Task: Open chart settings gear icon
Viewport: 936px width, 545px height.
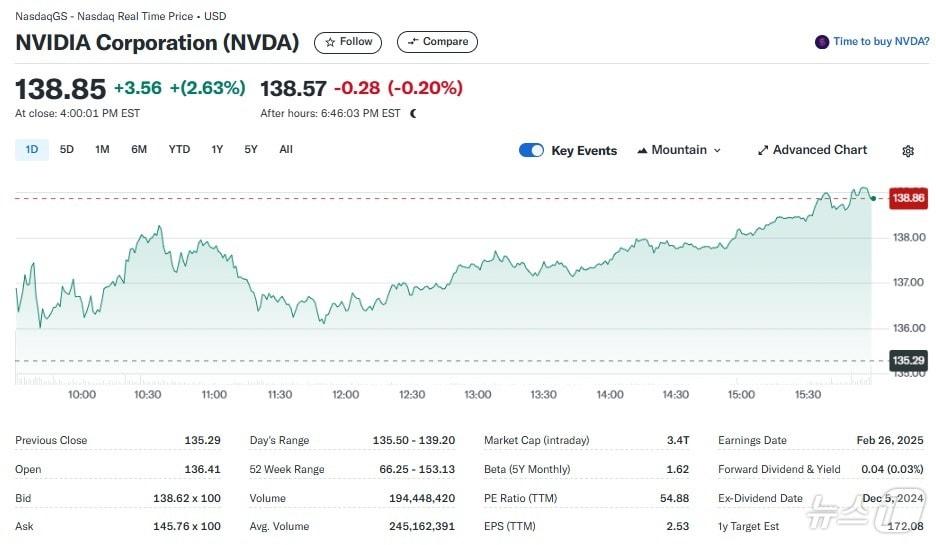Action: coord(908,151)
